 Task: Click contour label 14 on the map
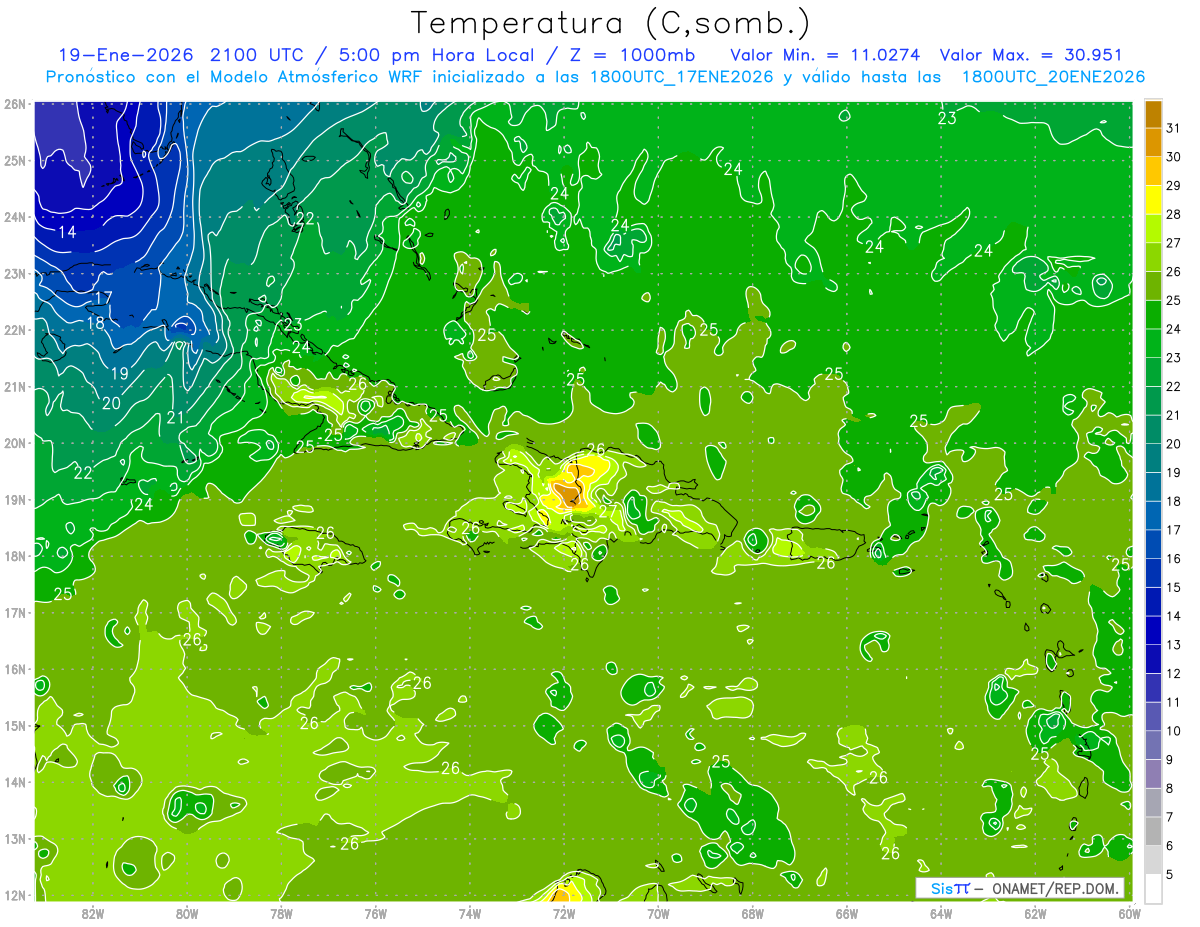67,232
